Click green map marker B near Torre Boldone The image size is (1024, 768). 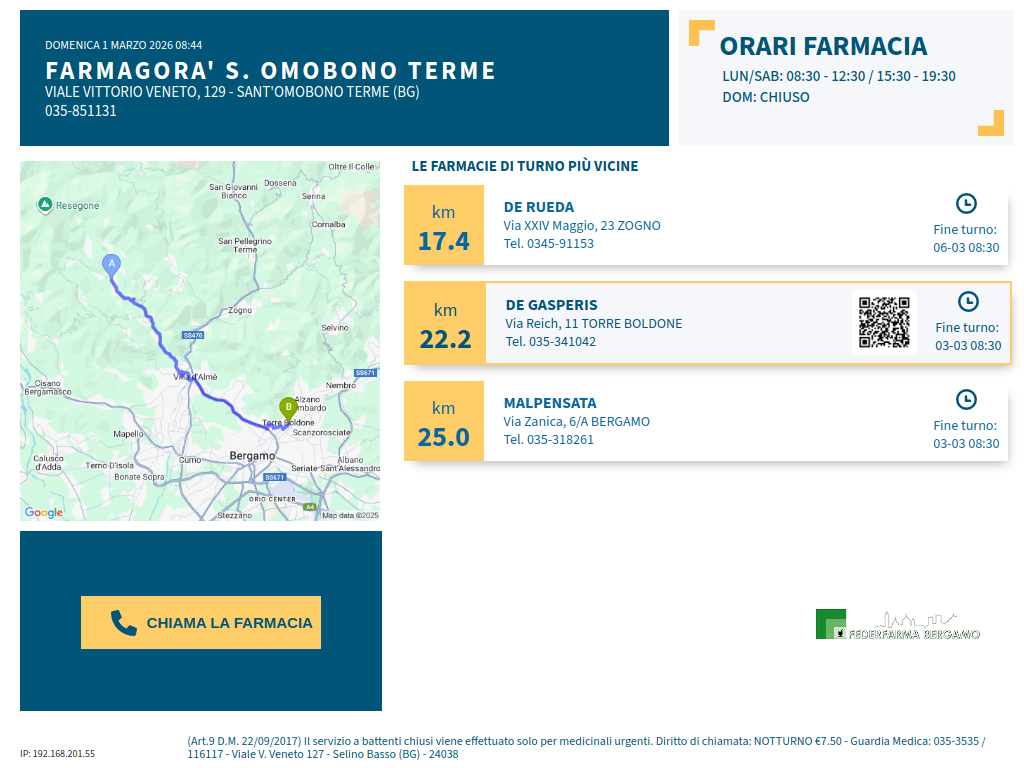[x=288, y=407]
